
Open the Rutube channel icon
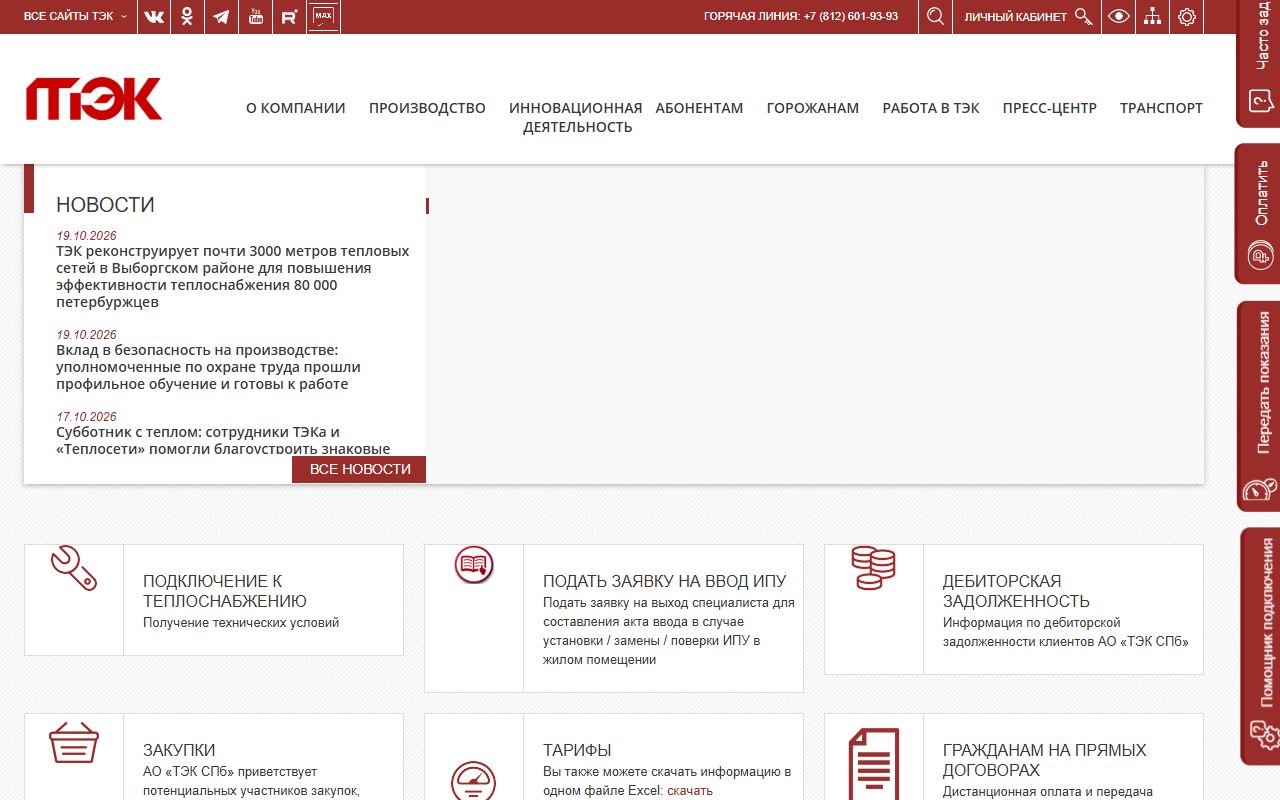pyautogui.click(x=289, y=17)
